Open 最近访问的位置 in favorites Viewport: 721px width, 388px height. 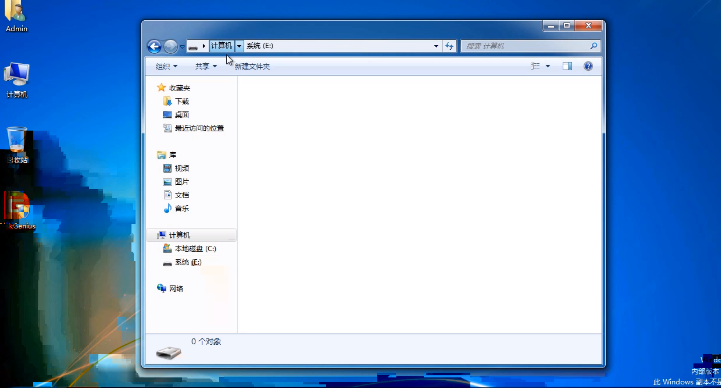click(x=199, y=128)
